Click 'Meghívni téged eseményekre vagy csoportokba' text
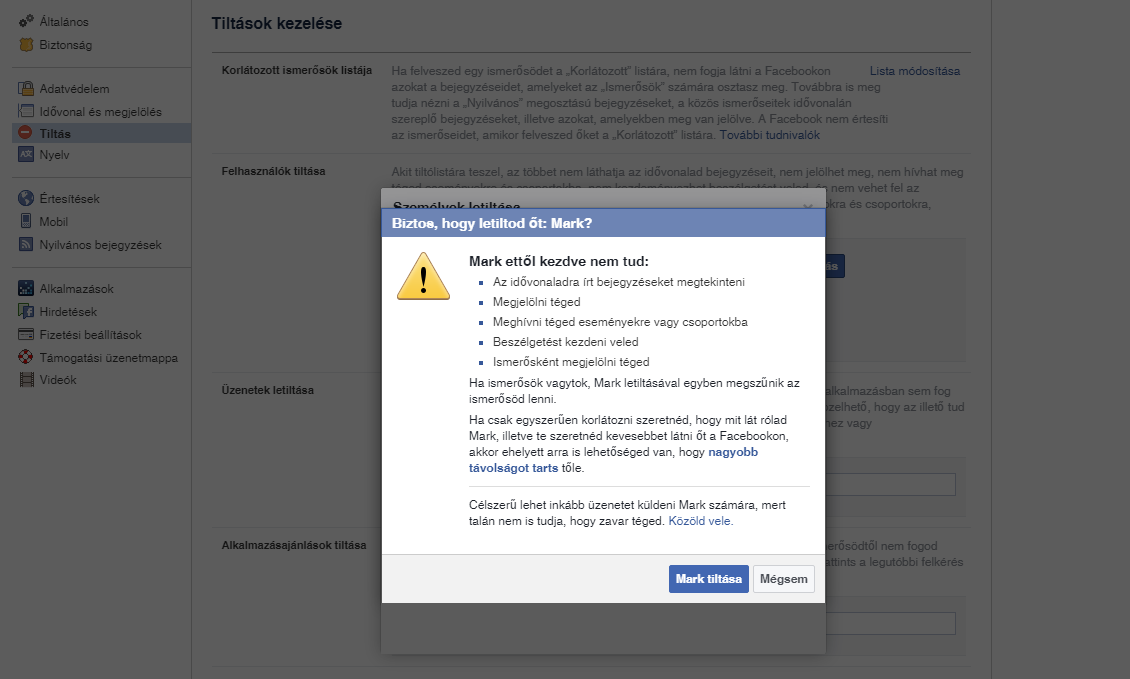 620,322
